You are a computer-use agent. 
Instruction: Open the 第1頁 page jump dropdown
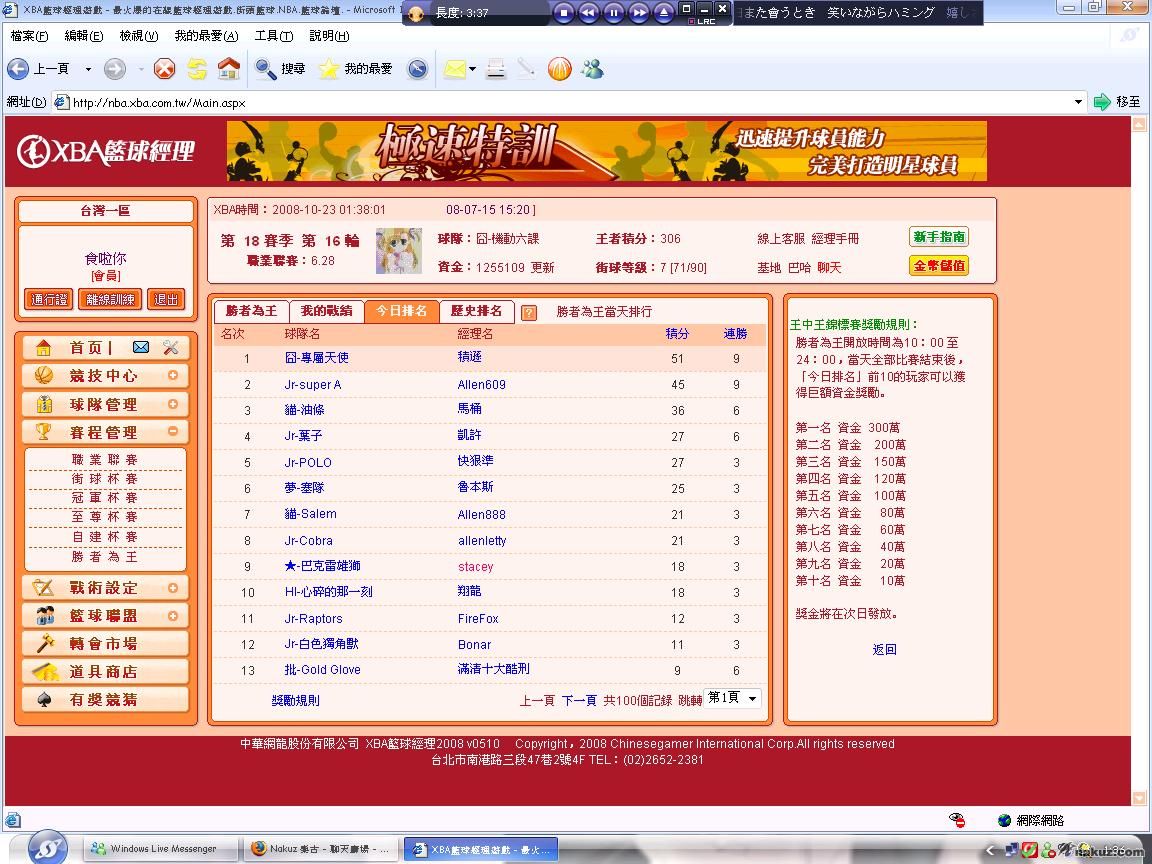coord(734,698)
